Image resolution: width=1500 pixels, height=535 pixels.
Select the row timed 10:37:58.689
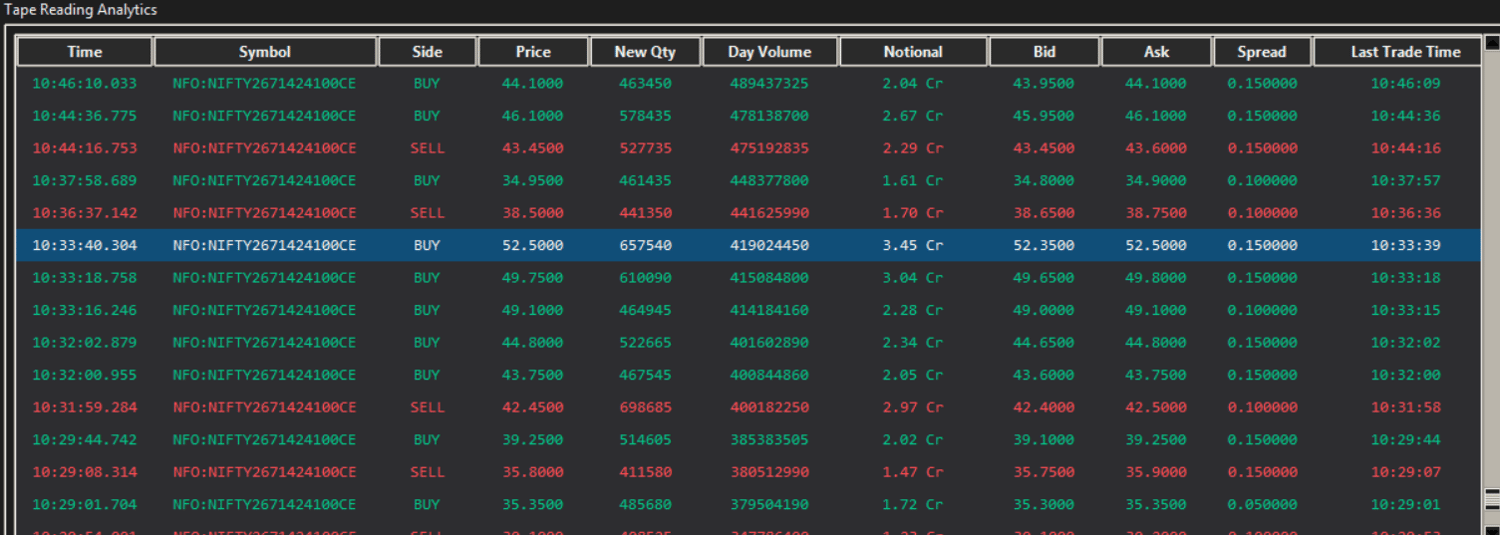[748, 181]
